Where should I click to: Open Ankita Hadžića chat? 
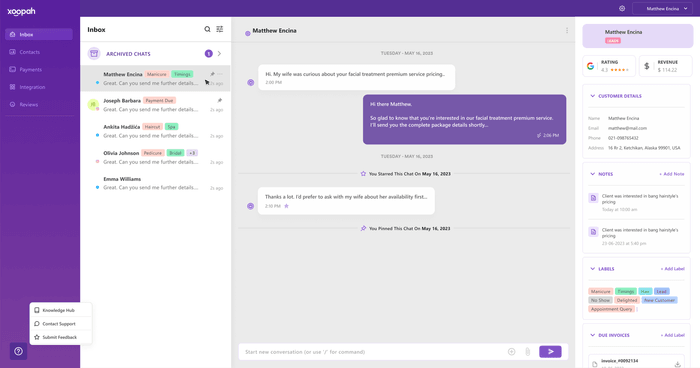[155, 131]
